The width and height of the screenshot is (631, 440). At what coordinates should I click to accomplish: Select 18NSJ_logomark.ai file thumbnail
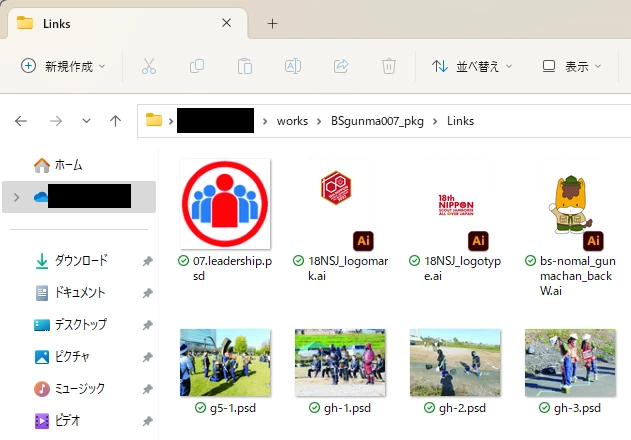pyautogui.click(x=340, y=204)
